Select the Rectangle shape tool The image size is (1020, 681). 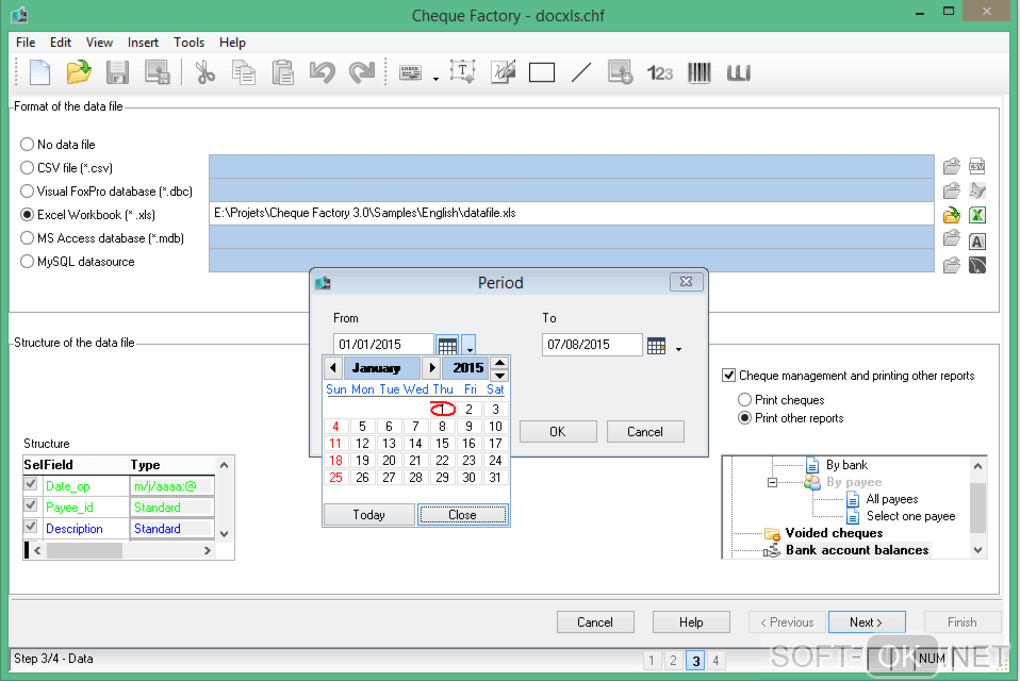(x=542, y=72)
